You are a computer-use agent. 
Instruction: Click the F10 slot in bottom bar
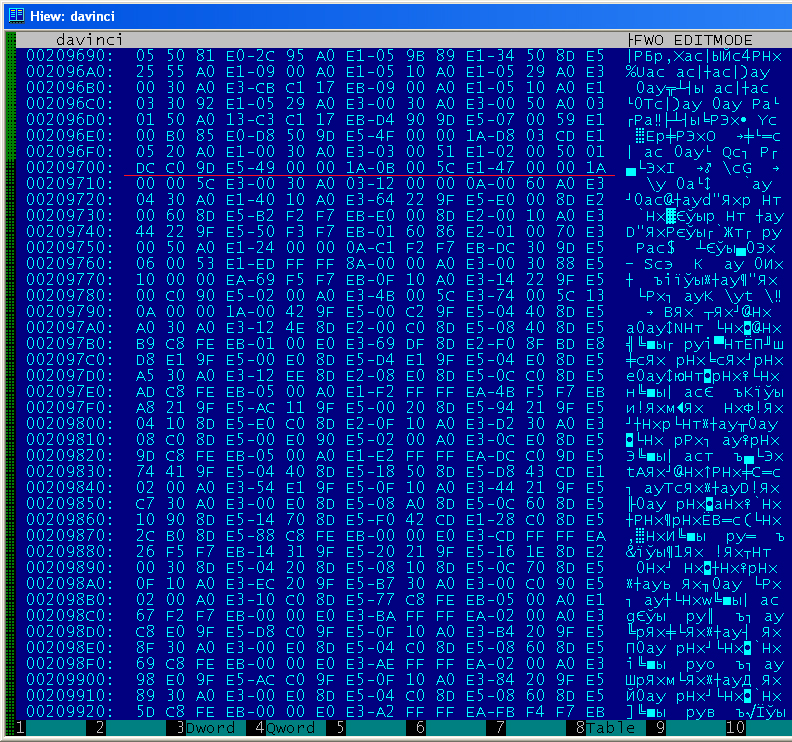(758, 728)
